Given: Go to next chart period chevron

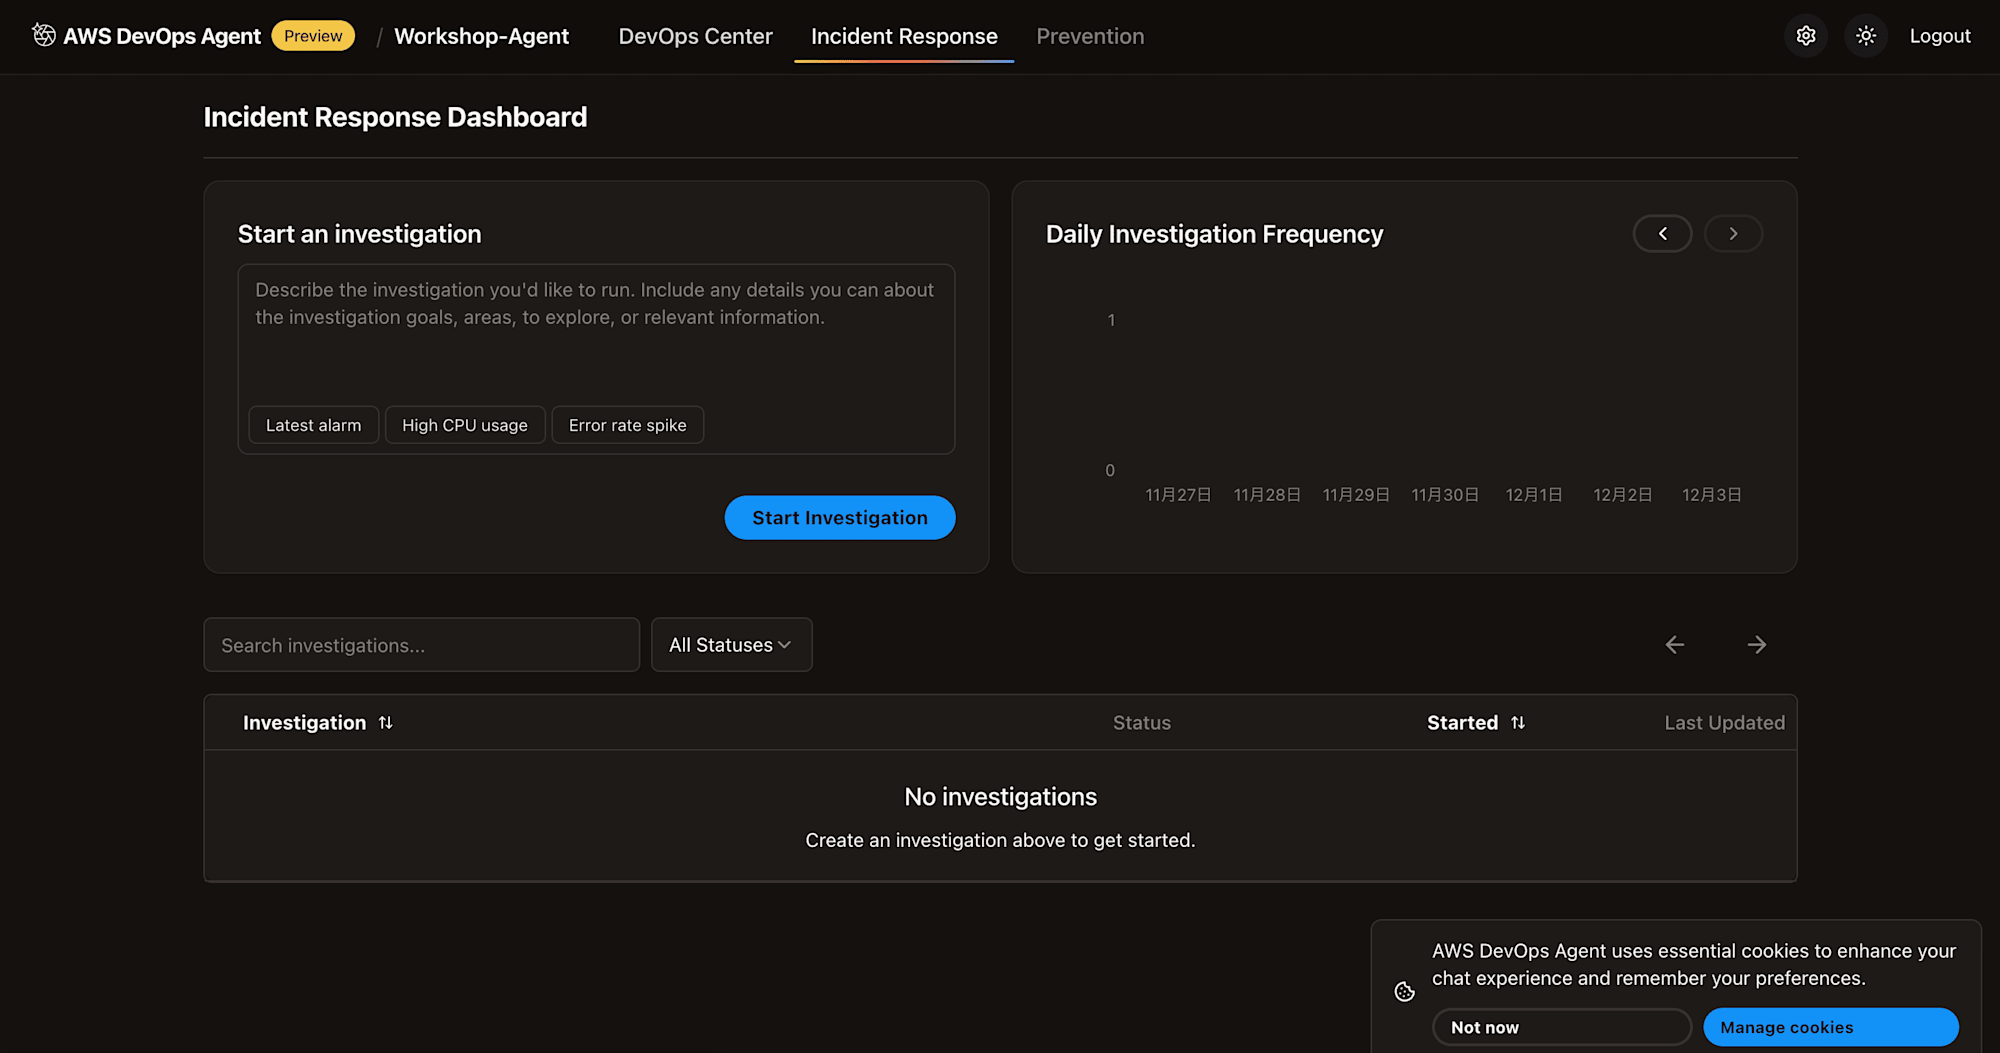Looking at the screenshot, I should point(1733,234).
